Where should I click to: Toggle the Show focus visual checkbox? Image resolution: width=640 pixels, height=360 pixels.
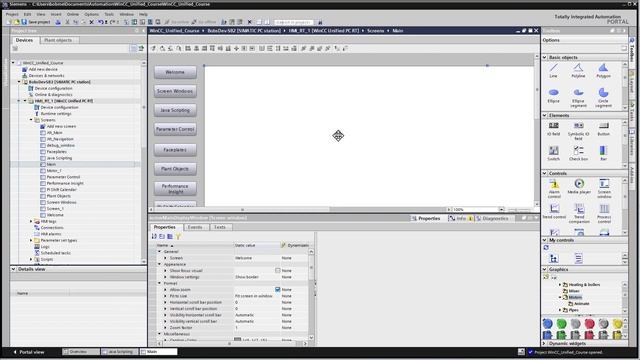click(x=278, y=270)
